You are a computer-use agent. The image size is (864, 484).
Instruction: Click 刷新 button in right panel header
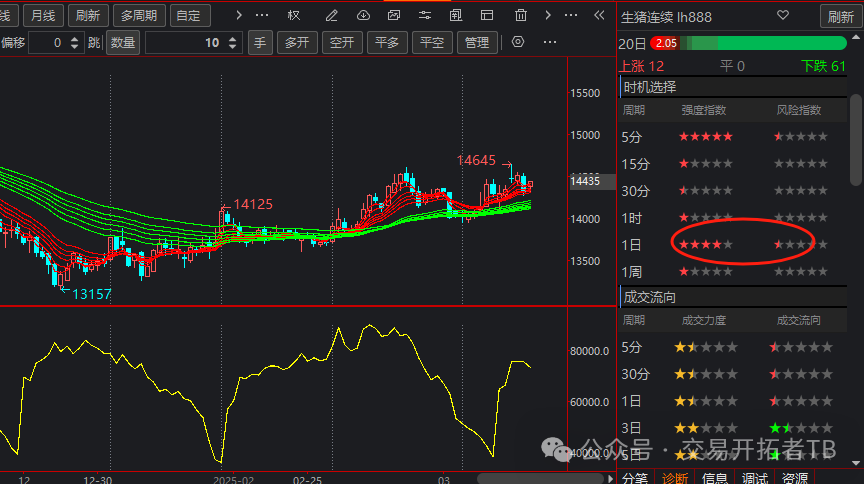tap(840, 17)
